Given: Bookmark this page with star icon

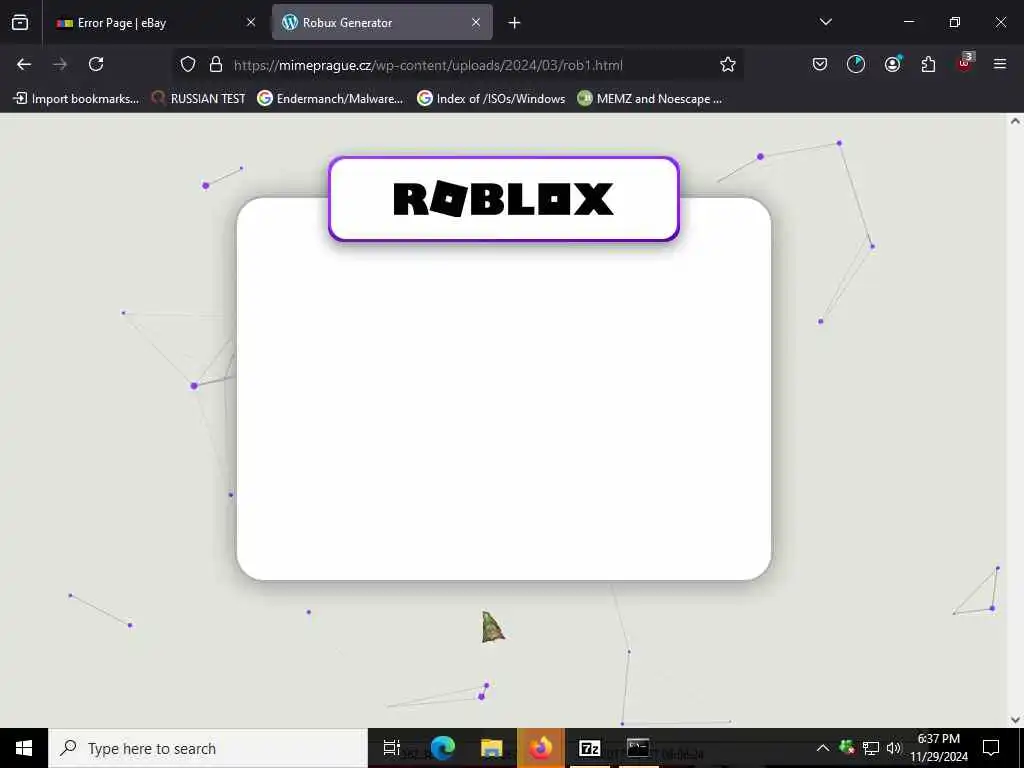Looking at the screenshot, I should coord(728,65).
